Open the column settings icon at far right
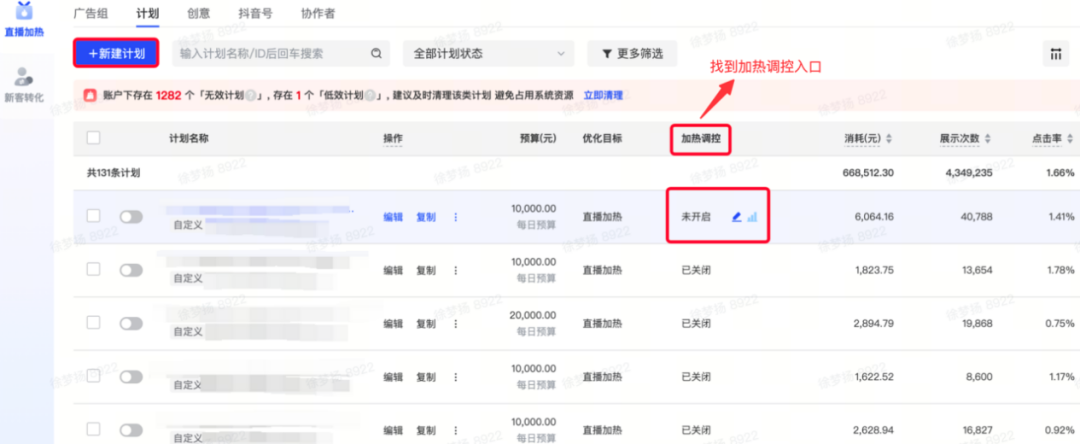The width and height of the screenshot is (1080, 444). click(1055, 54)
